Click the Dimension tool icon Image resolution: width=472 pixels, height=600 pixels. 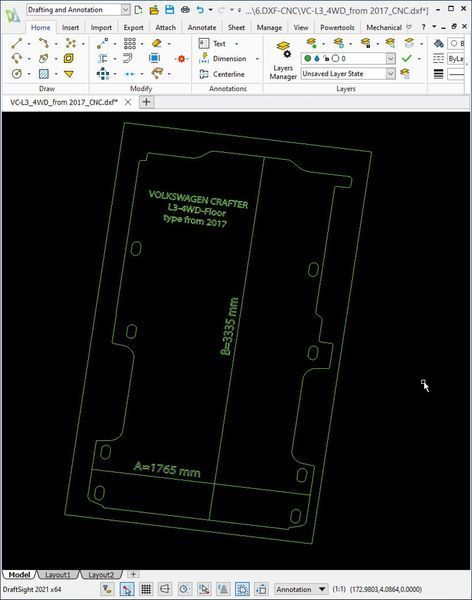pos(204,59)
